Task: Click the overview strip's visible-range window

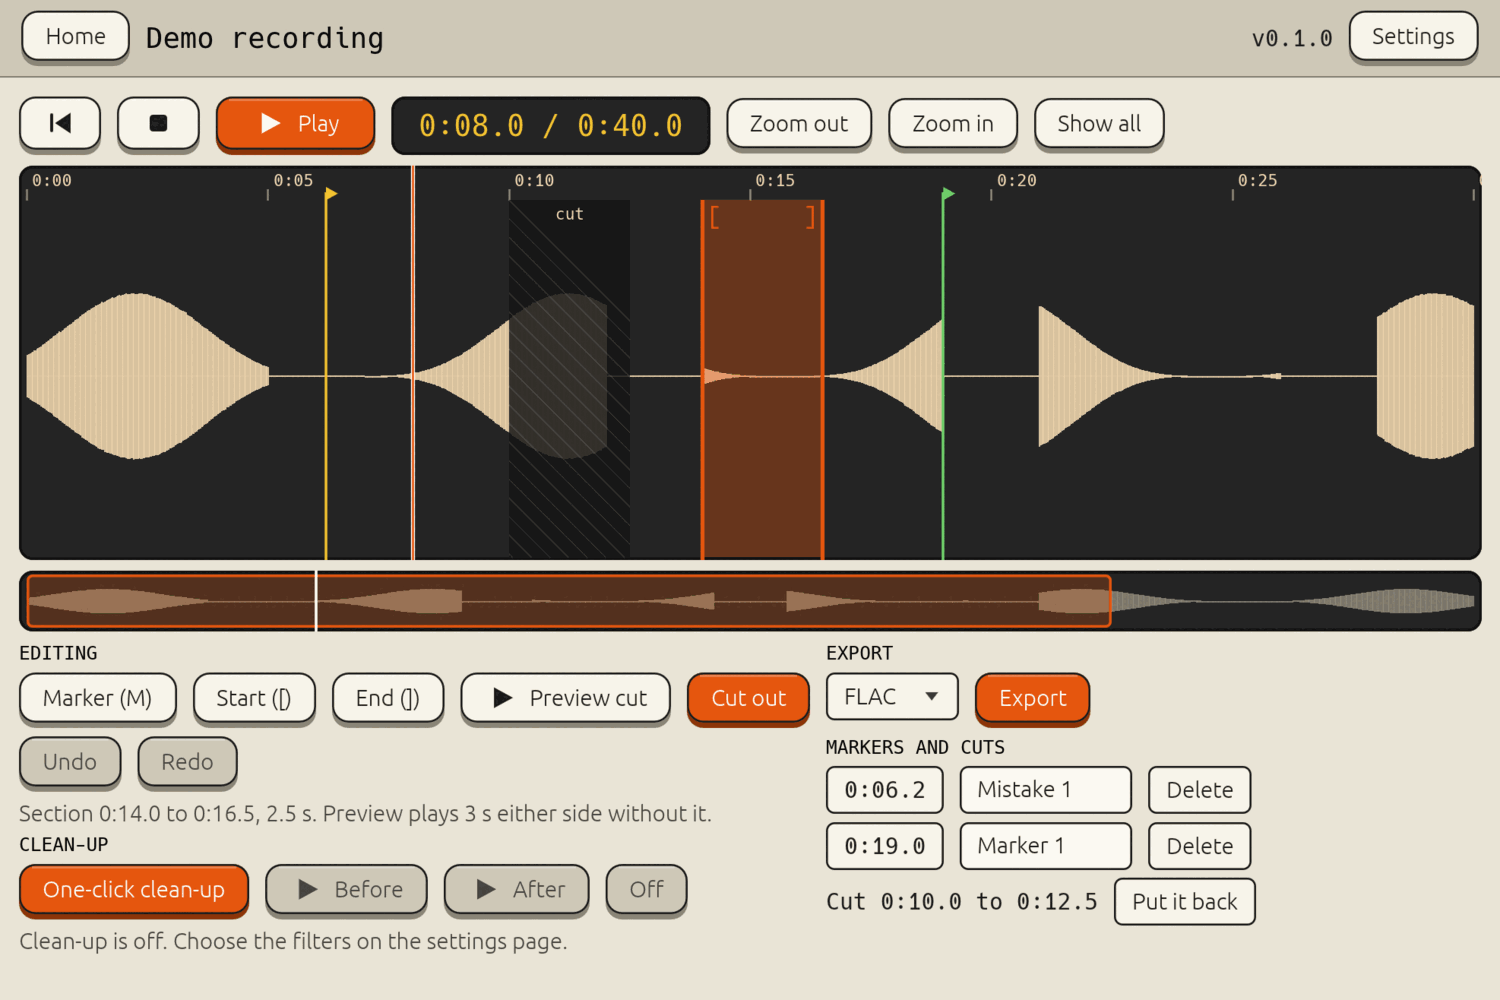Action: (569, 601)
